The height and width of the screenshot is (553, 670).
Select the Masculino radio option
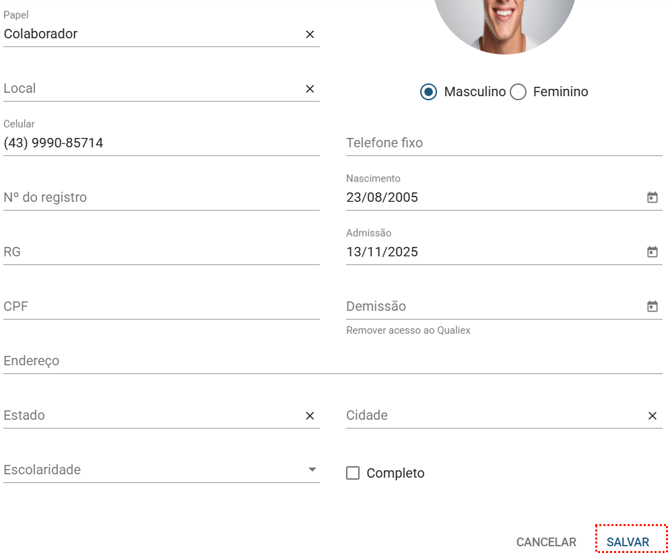[x=429, y=92]
